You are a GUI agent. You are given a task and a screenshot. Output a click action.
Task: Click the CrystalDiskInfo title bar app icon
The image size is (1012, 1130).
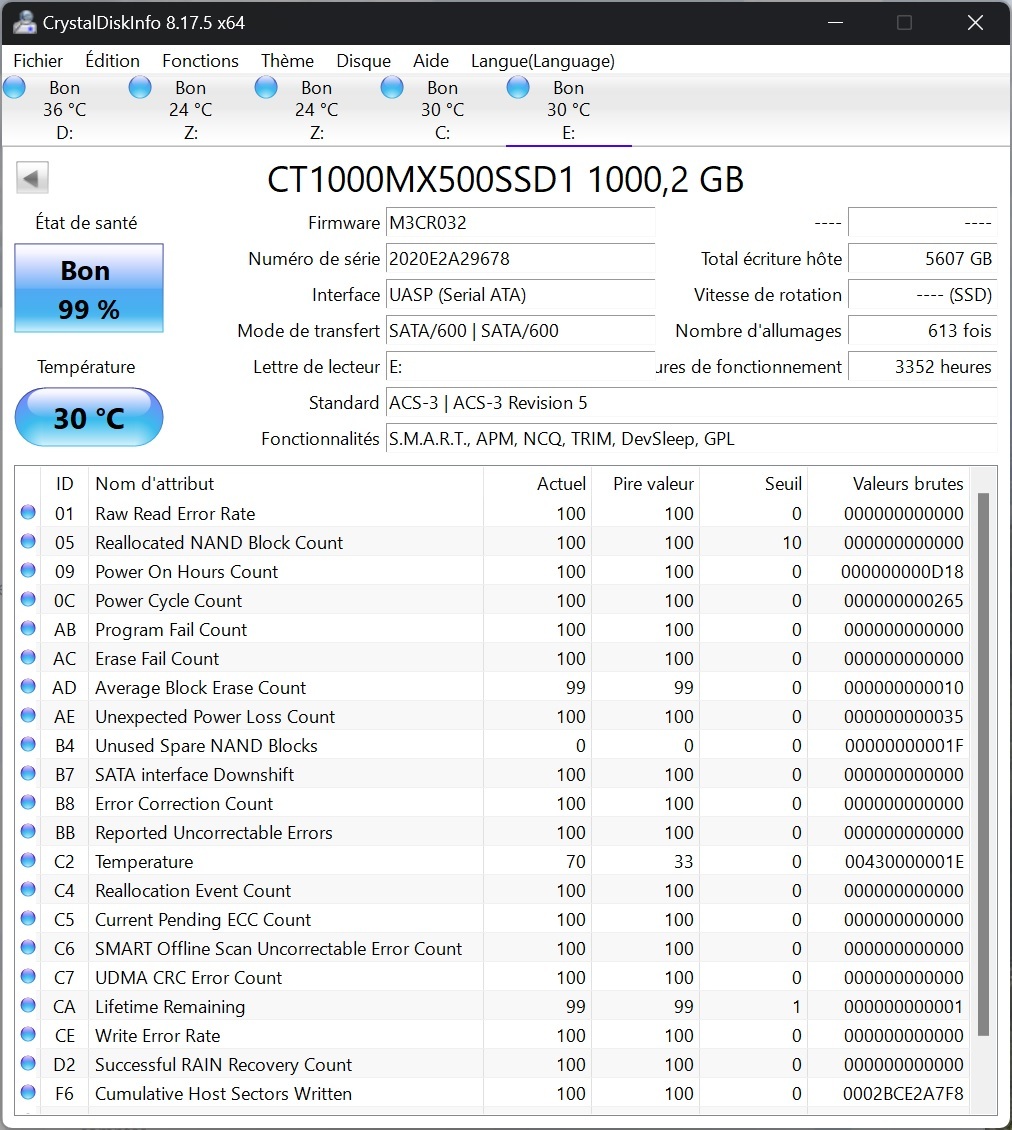tap(25, 22)
